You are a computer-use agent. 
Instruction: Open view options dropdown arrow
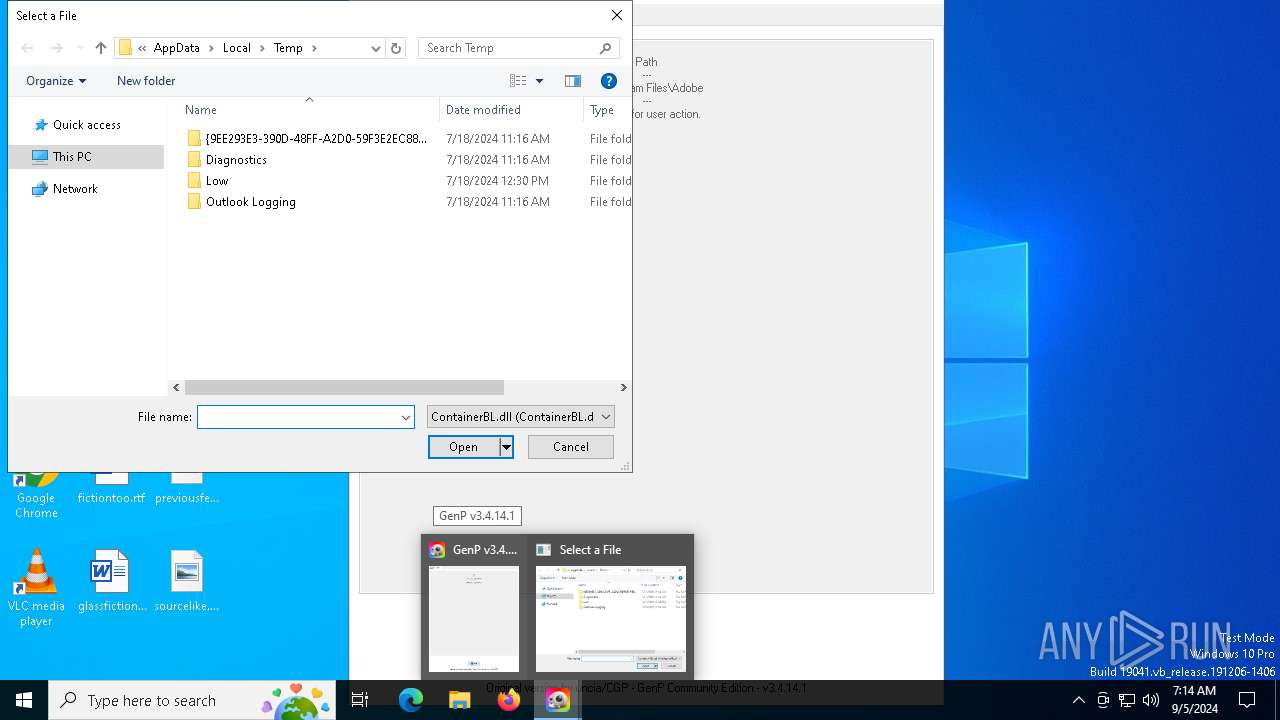[540, 81]
